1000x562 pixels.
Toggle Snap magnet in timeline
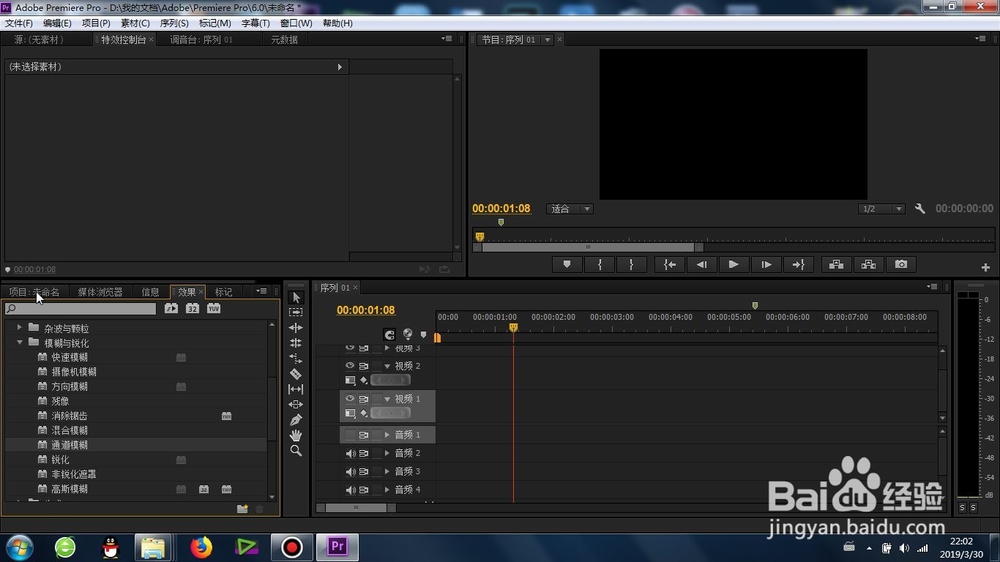(389, 334)
